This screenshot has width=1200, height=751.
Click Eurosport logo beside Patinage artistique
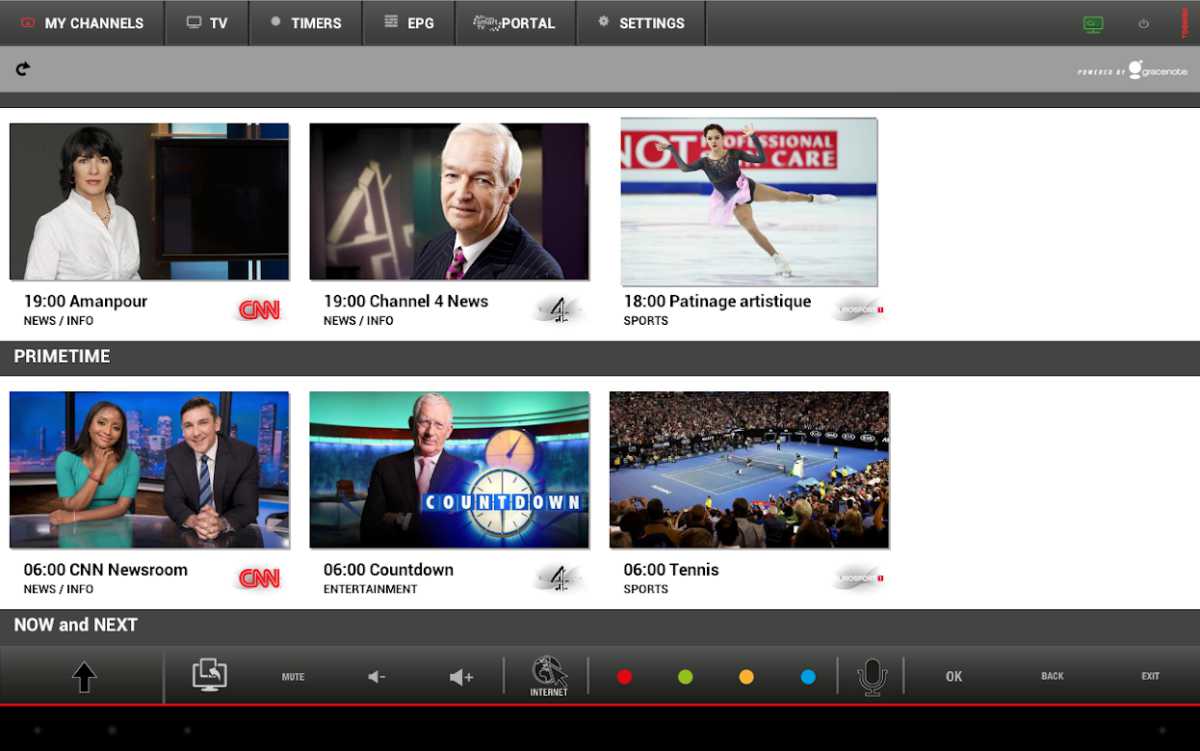[x=859, y=310]
